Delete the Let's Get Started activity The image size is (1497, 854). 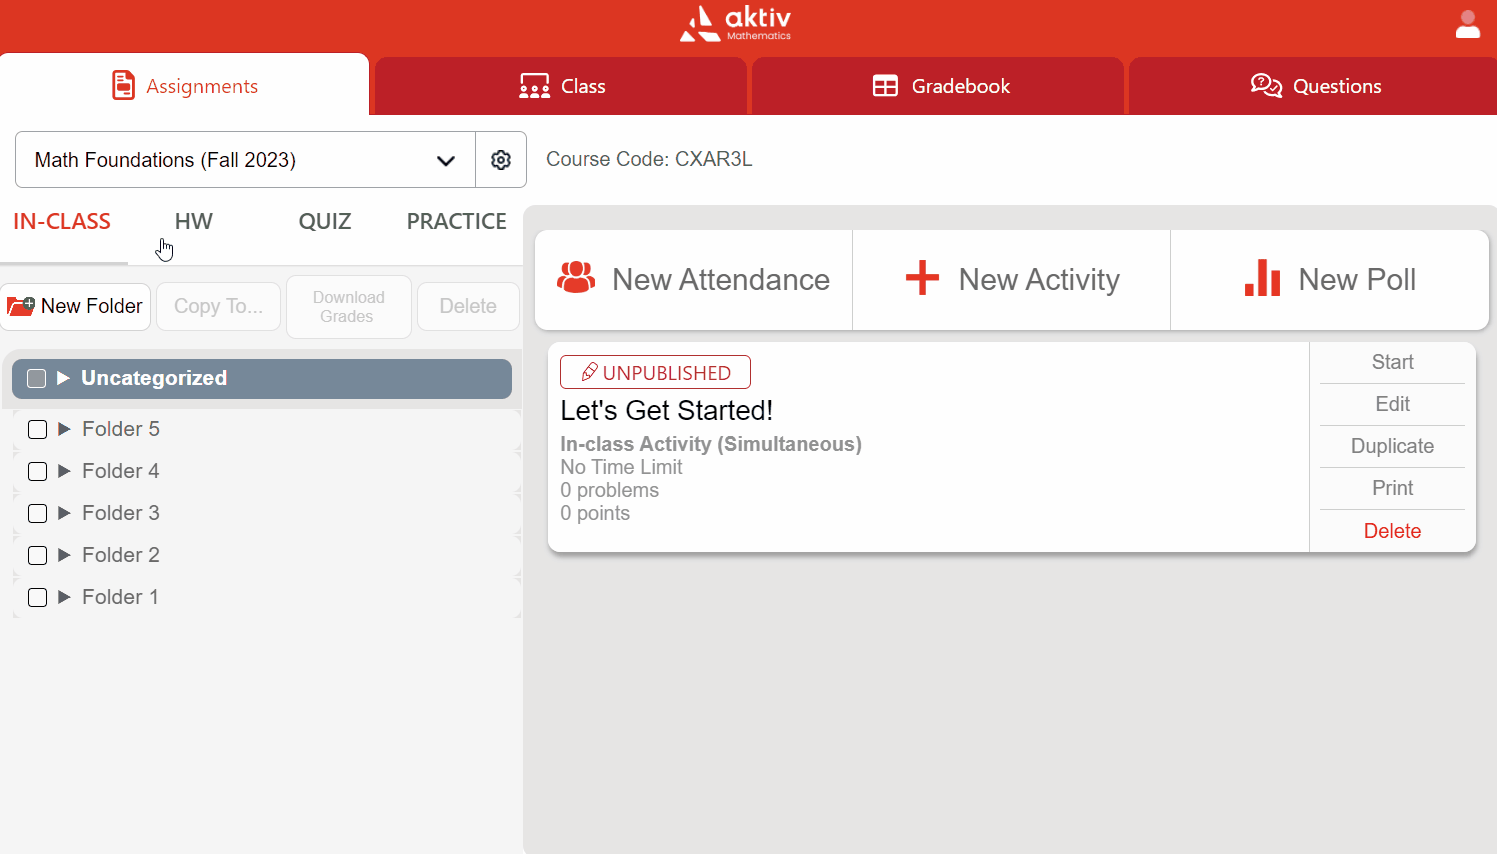[x=1391, y=530]
